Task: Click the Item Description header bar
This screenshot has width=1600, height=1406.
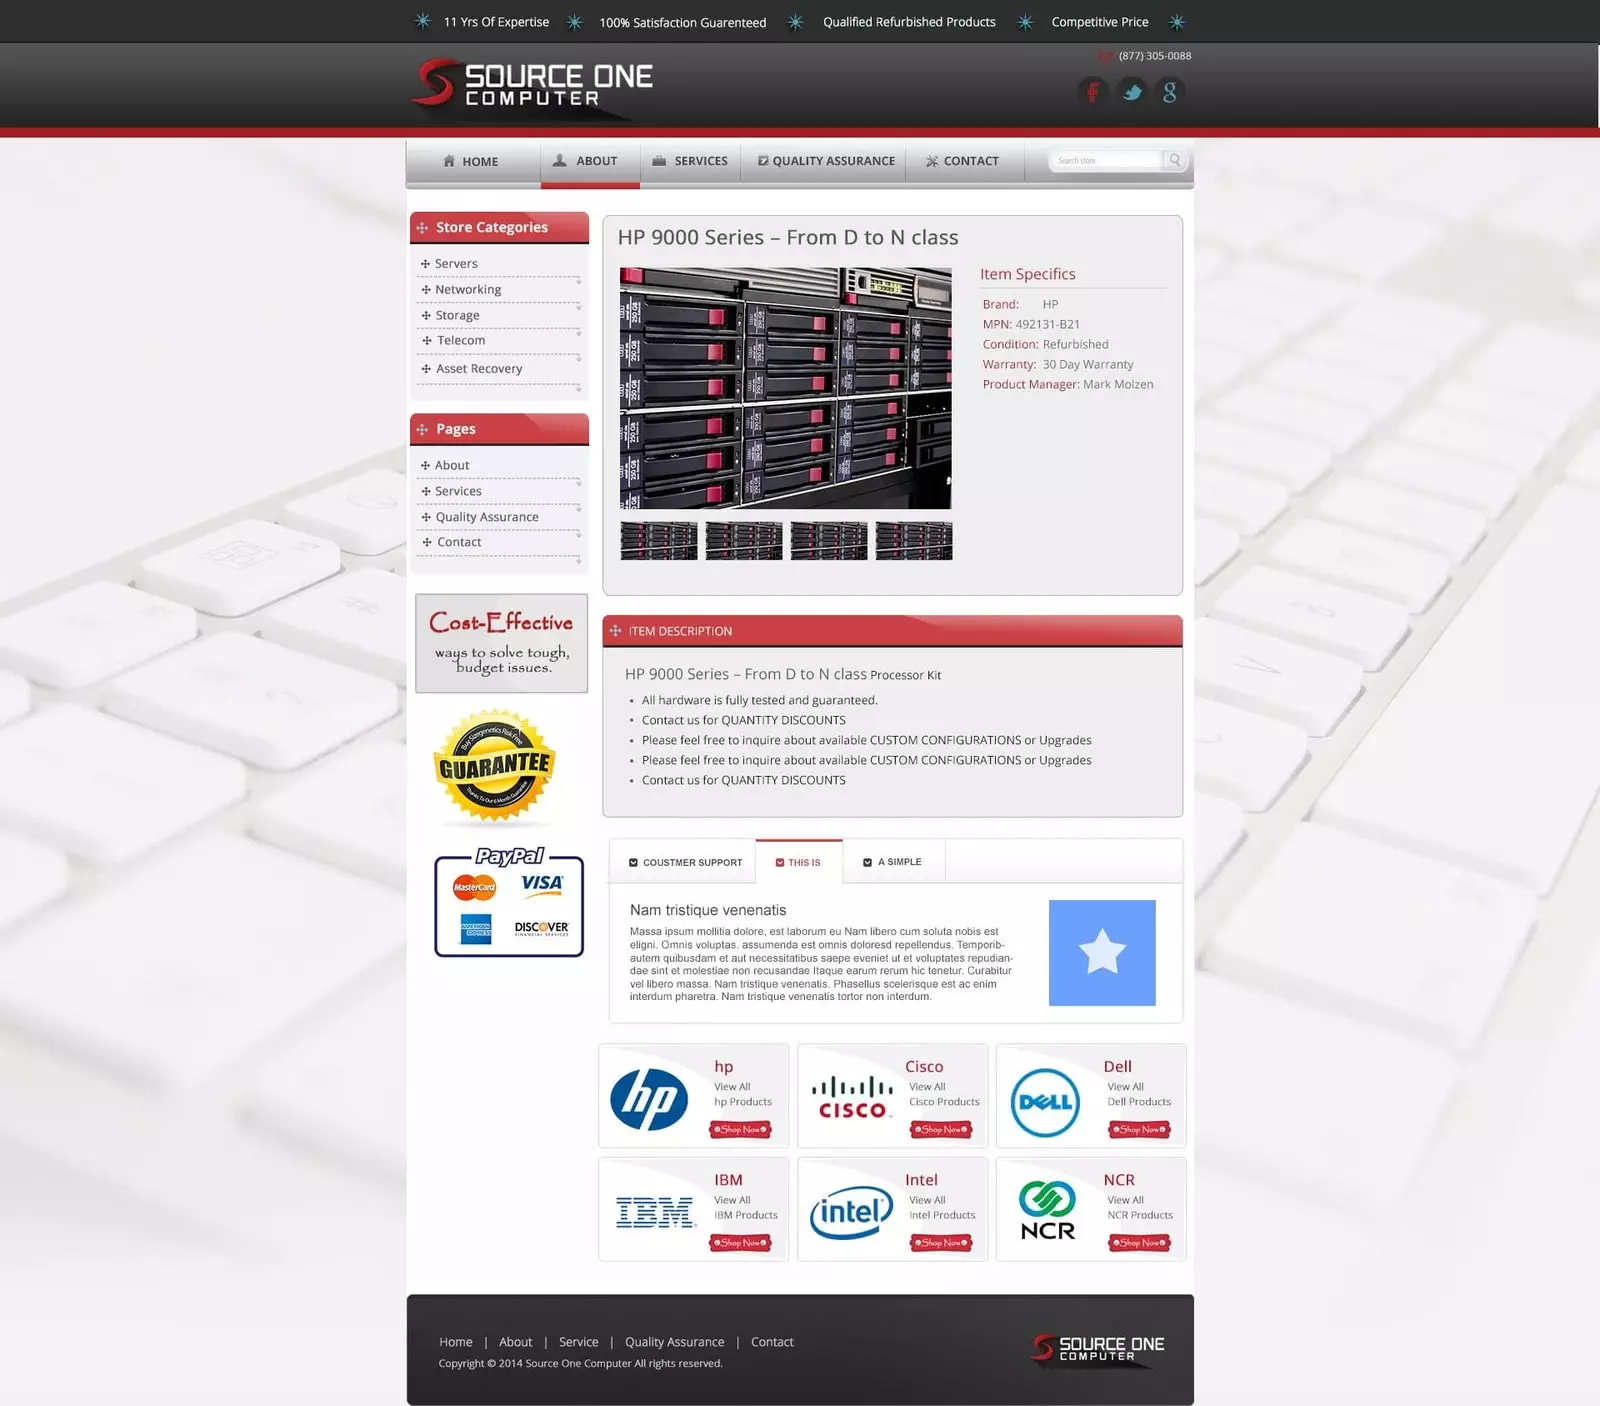Action: pos(892,631)
